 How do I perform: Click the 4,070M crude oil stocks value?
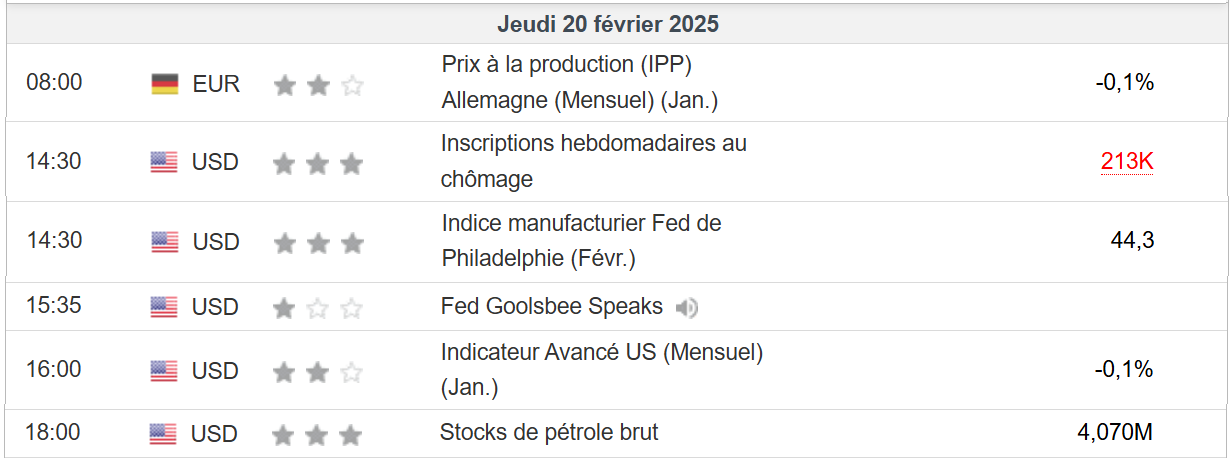[1115, 433]
